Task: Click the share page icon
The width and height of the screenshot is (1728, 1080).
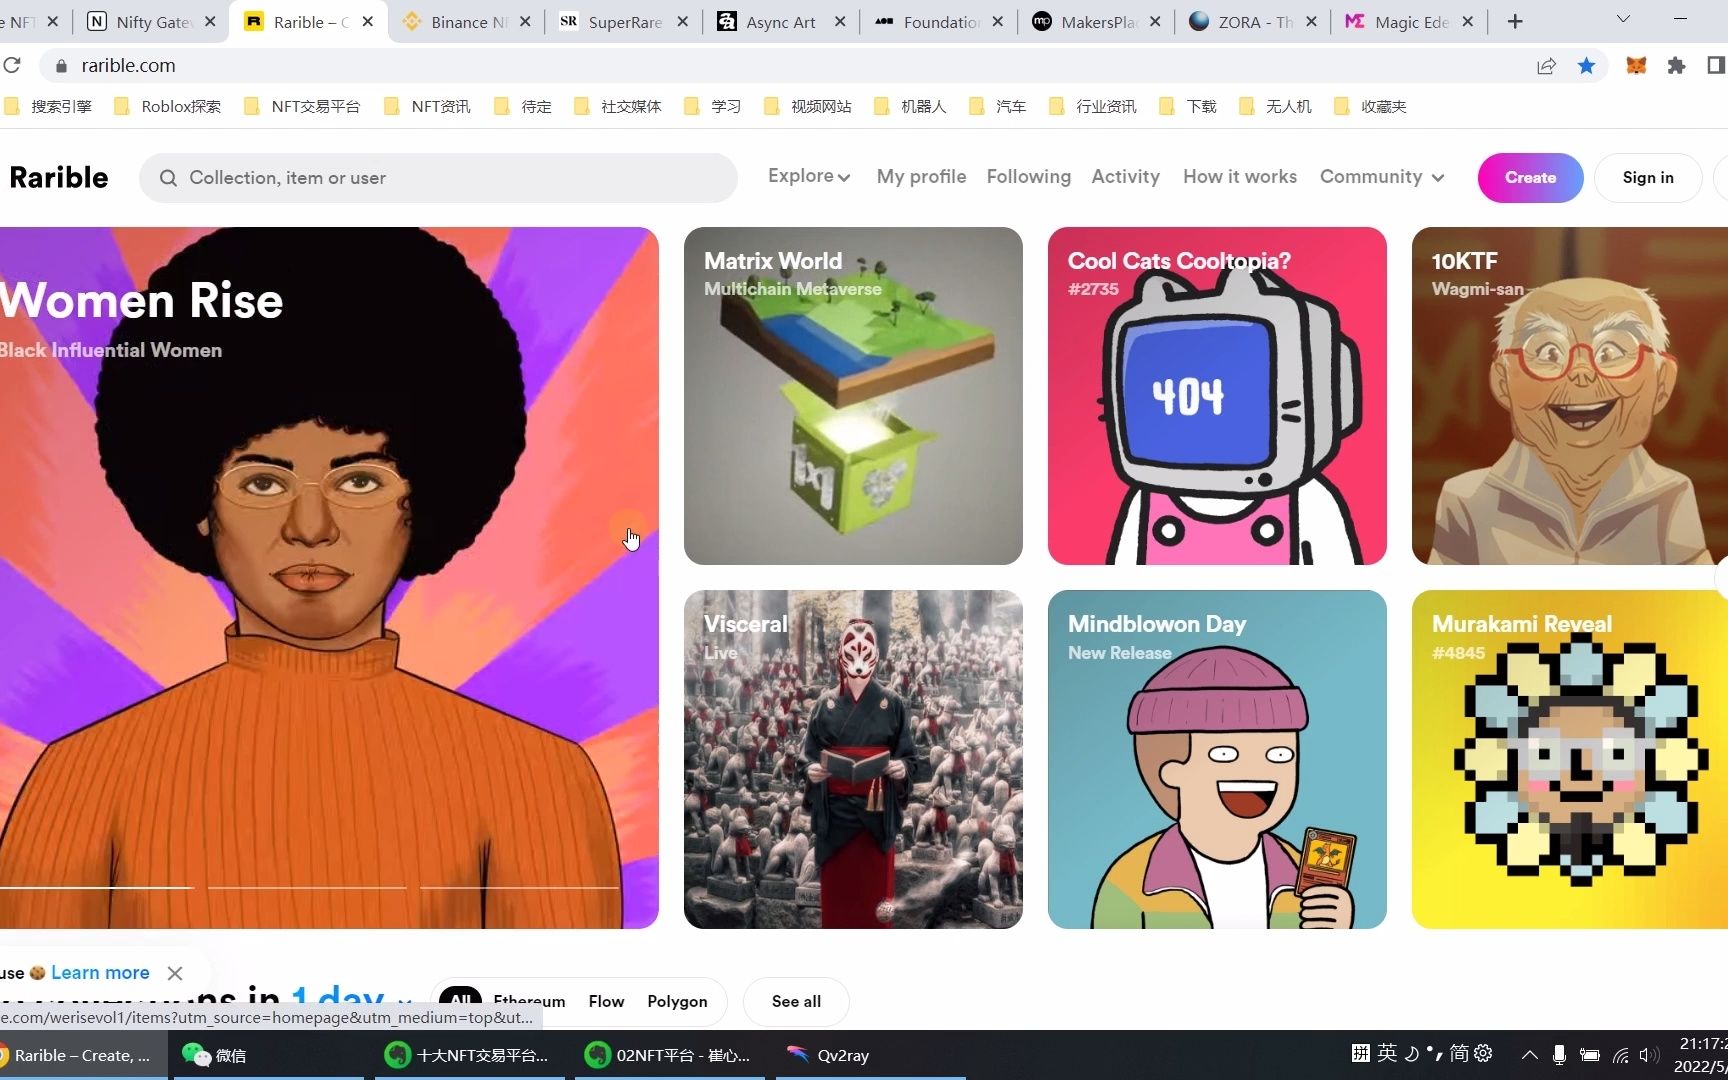Action: pyautogui.click(x=1546, y=66)
